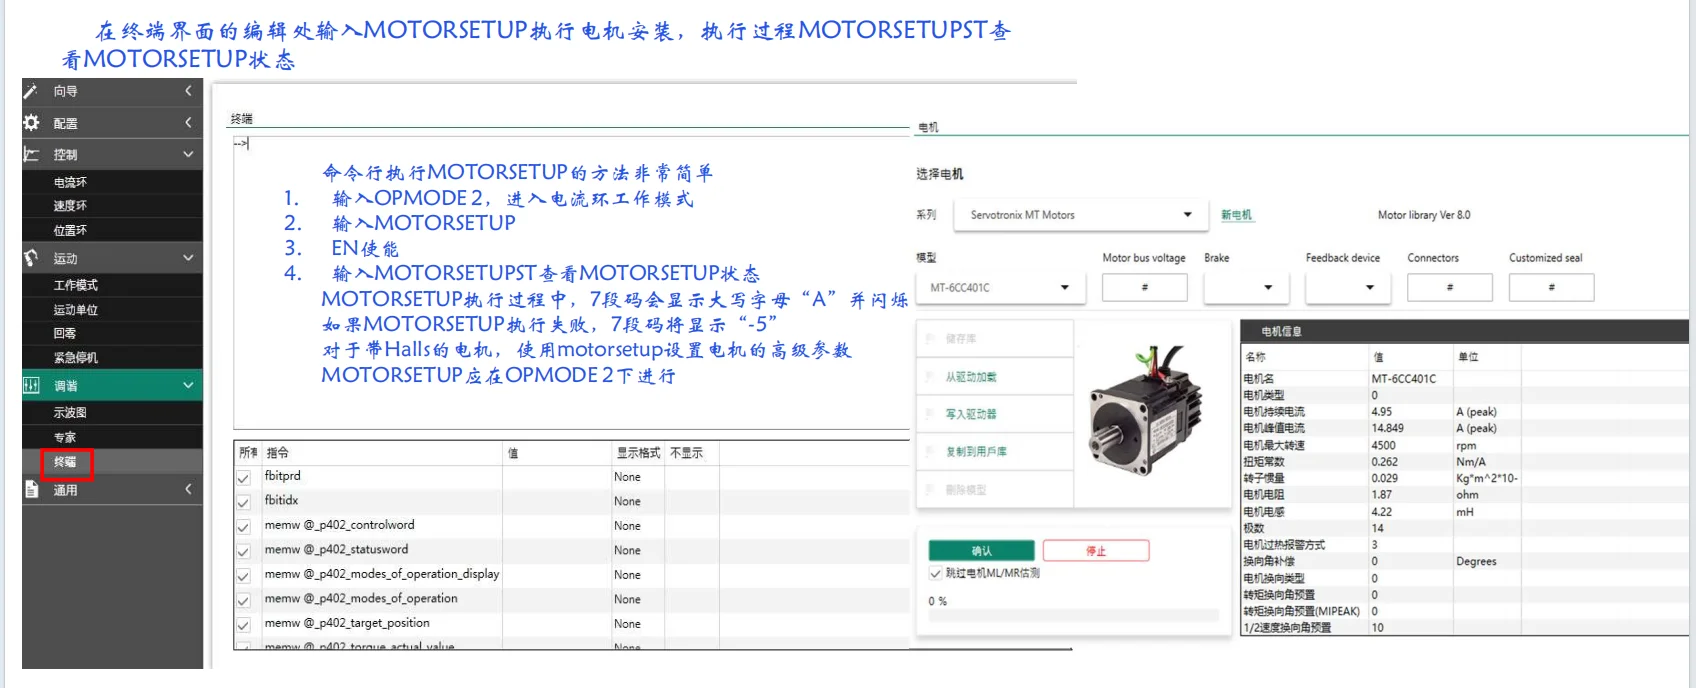Click the 0 % progress bar
This screenshot has height=688, width=1696.
pos(1073,616)
